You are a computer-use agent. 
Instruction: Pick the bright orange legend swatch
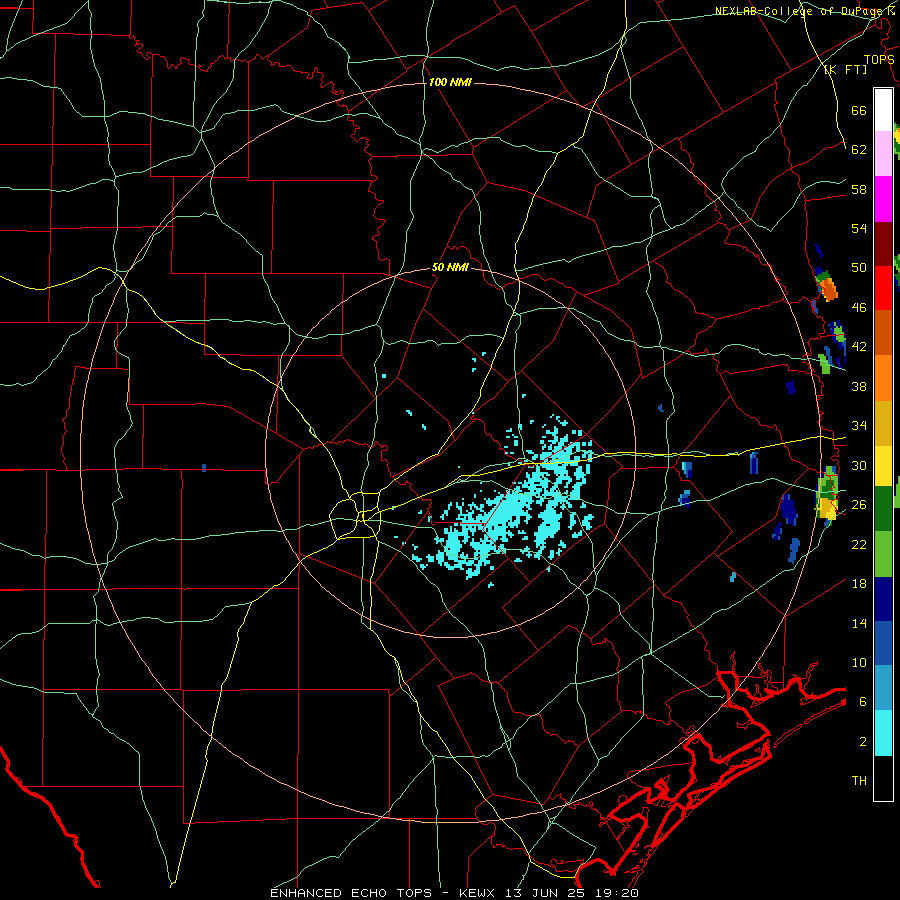(x=883, y=378)
